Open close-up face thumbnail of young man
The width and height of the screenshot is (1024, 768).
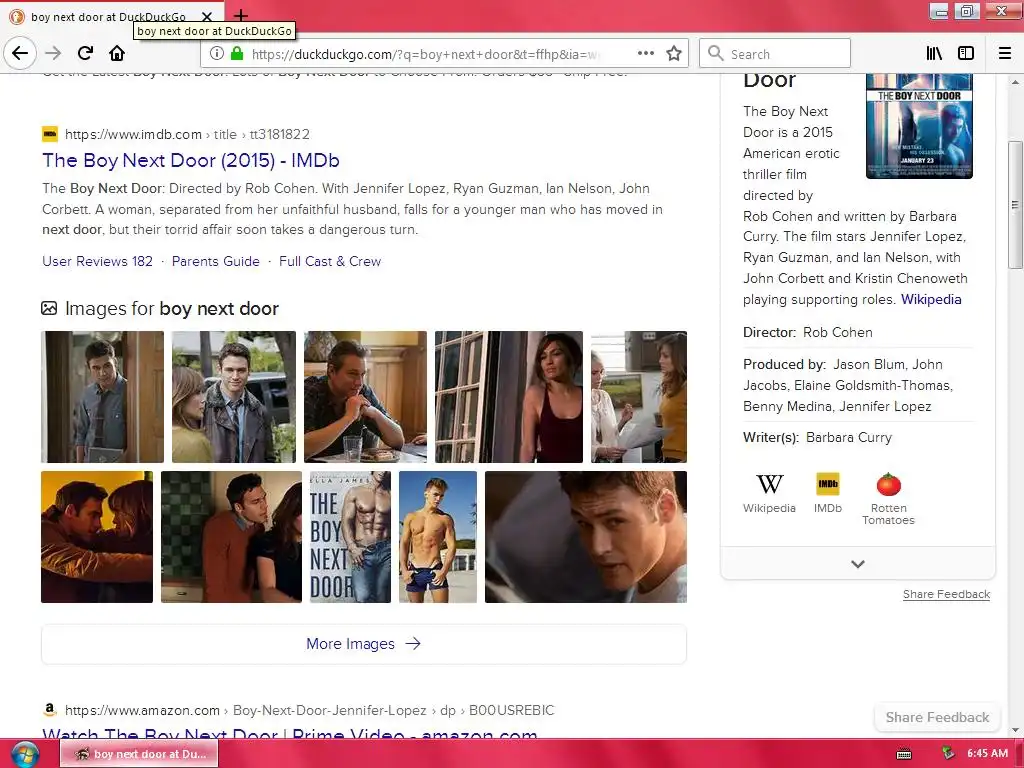tap(586, 537)
